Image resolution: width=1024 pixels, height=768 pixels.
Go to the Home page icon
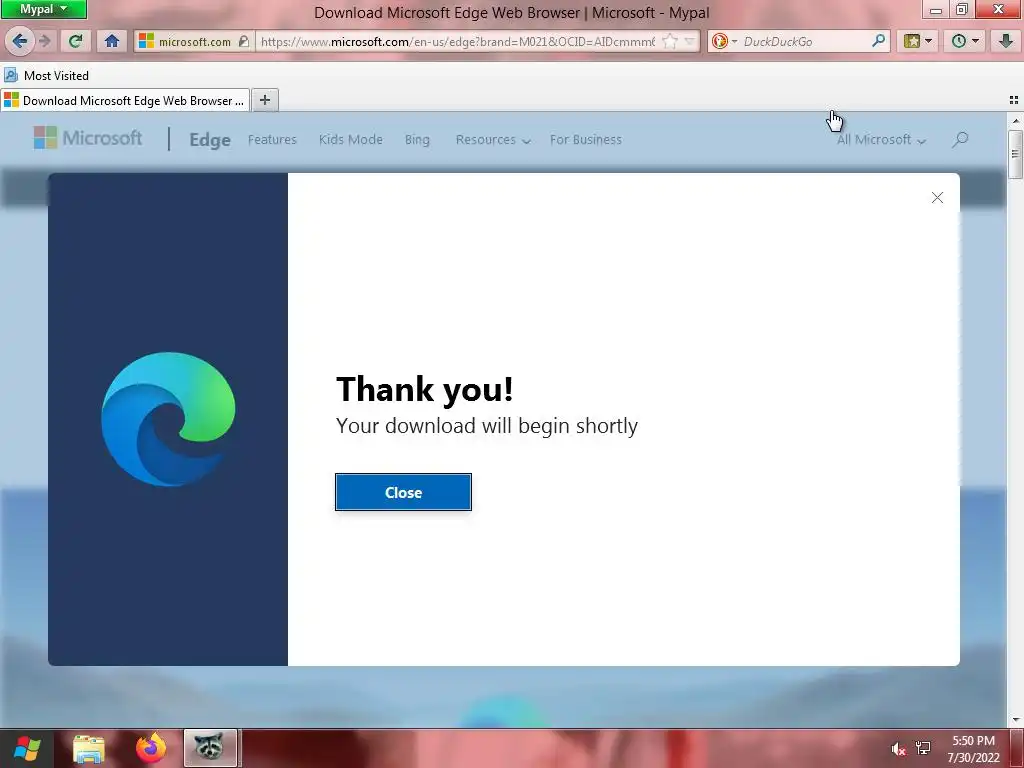point(112,41)
